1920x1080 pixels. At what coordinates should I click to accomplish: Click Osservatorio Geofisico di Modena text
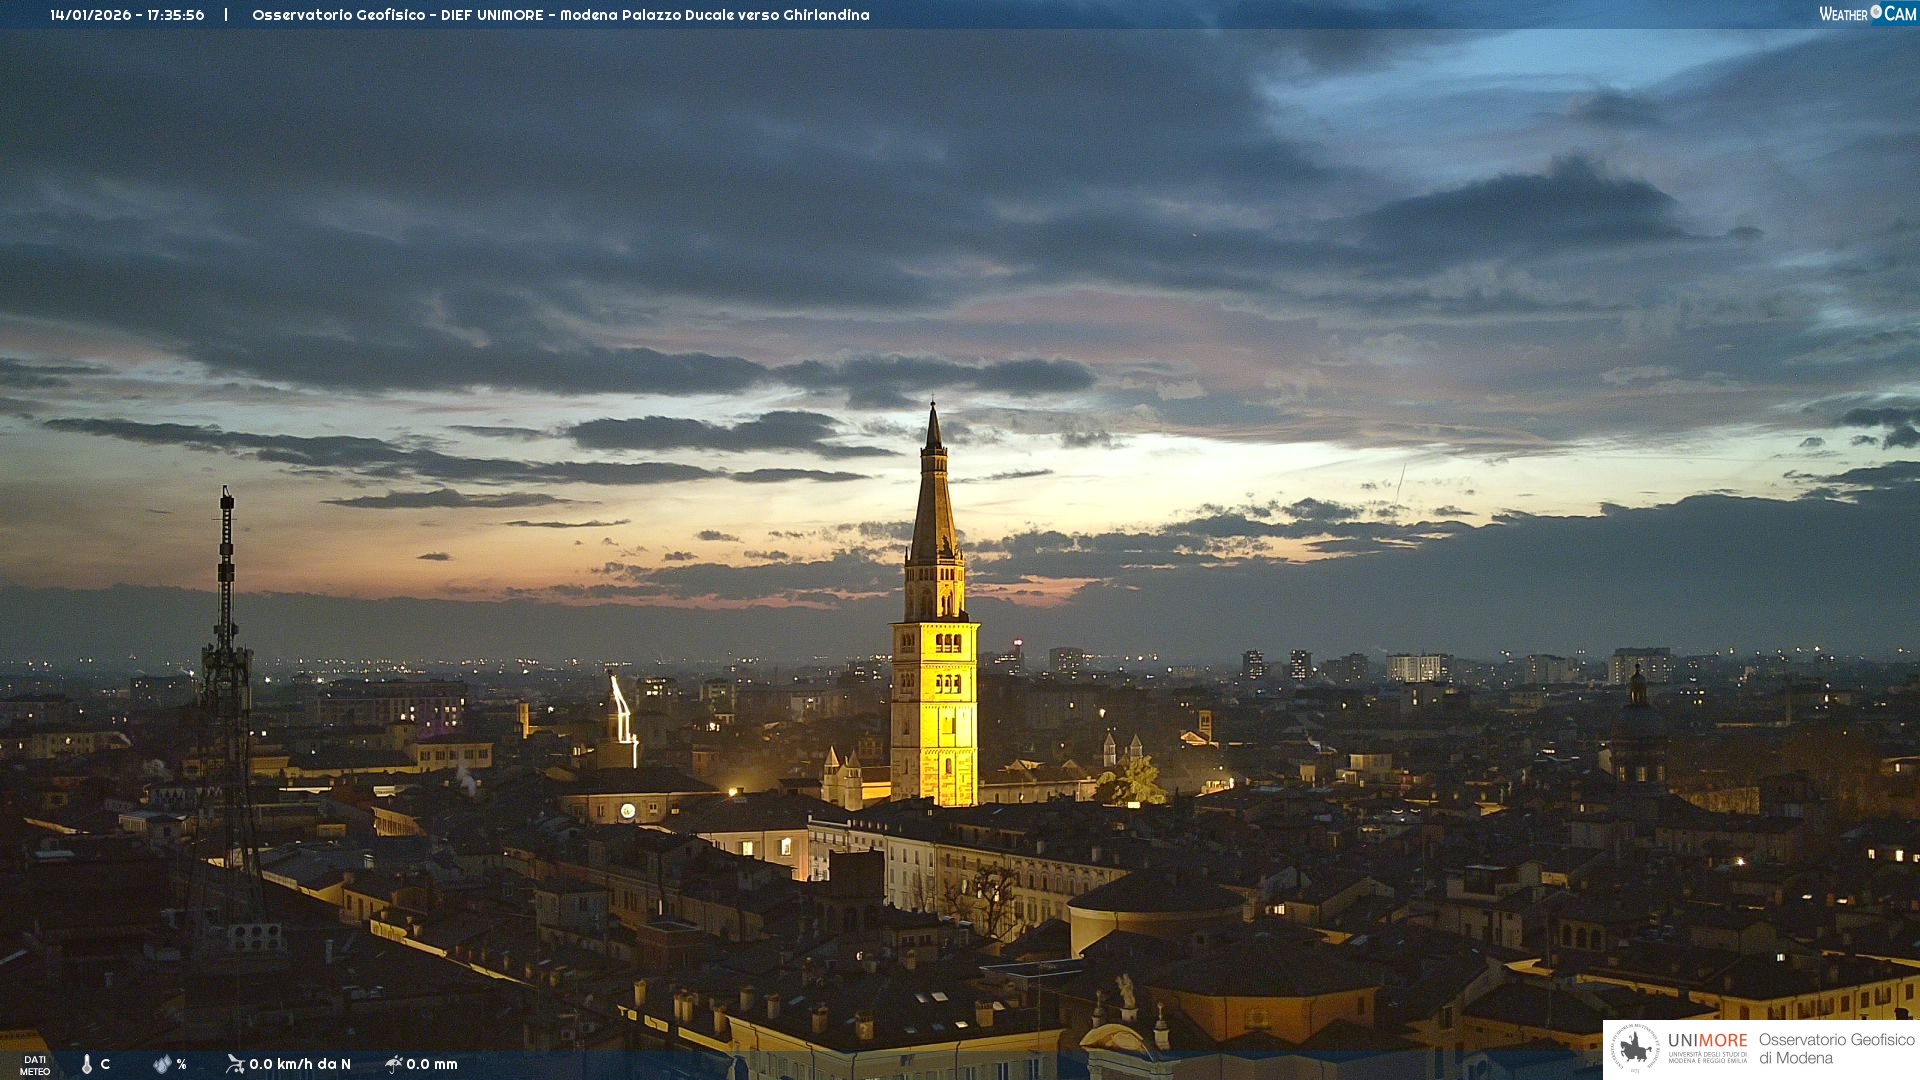point(1836,1048)
